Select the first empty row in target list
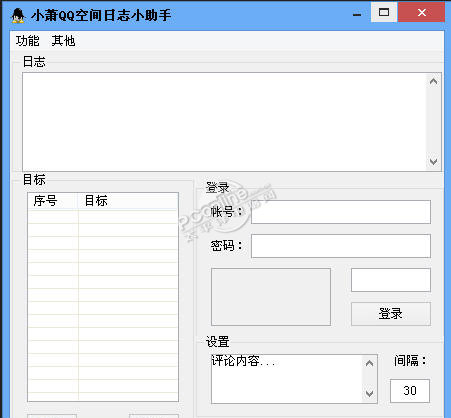This screenshot has width=451, height=418. pyautogui.click(x=103, y=217)
